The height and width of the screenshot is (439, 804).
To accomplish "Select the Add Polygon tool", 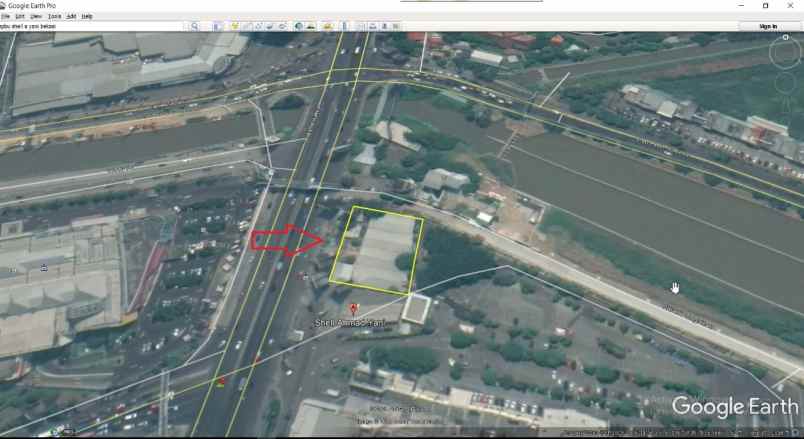I will click(x=246, y=26).
